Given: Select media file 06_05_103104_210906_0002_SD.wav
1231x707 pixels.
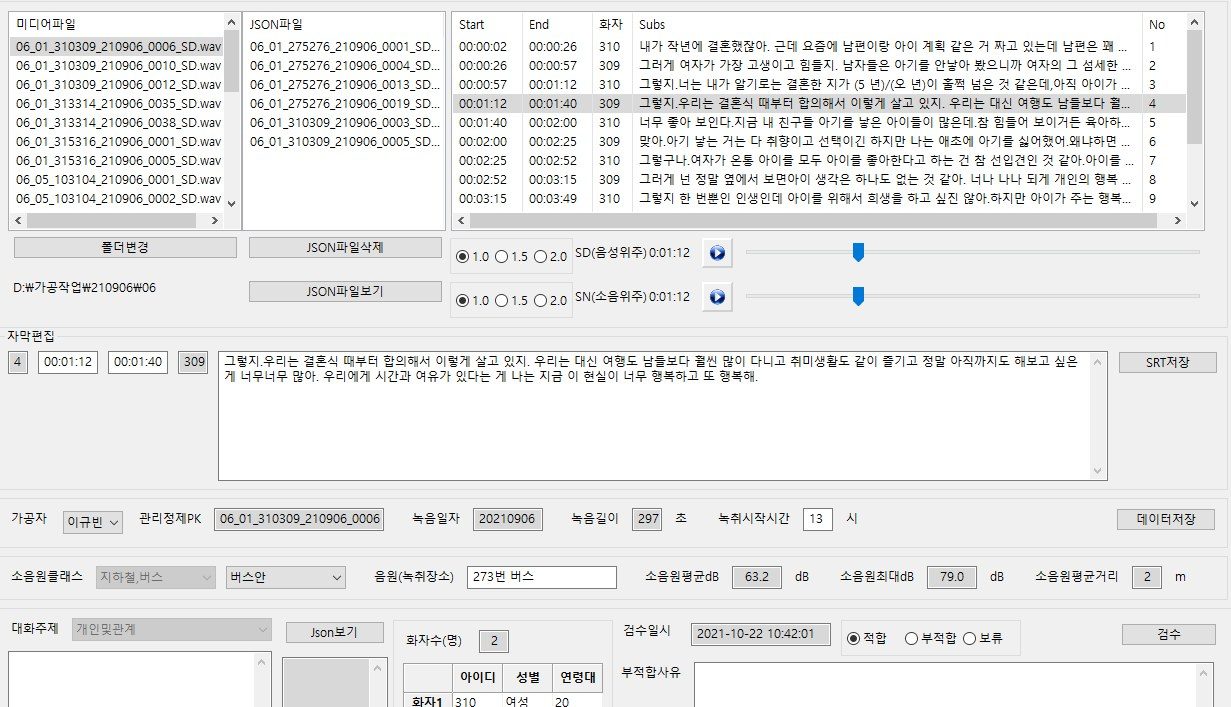Looking at the screenshot, I should pos(118,198).
